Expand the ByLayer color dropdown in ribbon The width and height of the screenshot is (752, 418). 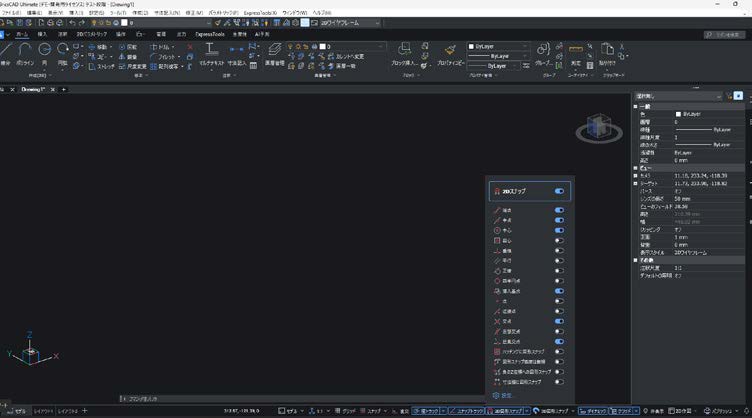click(523, 46)
